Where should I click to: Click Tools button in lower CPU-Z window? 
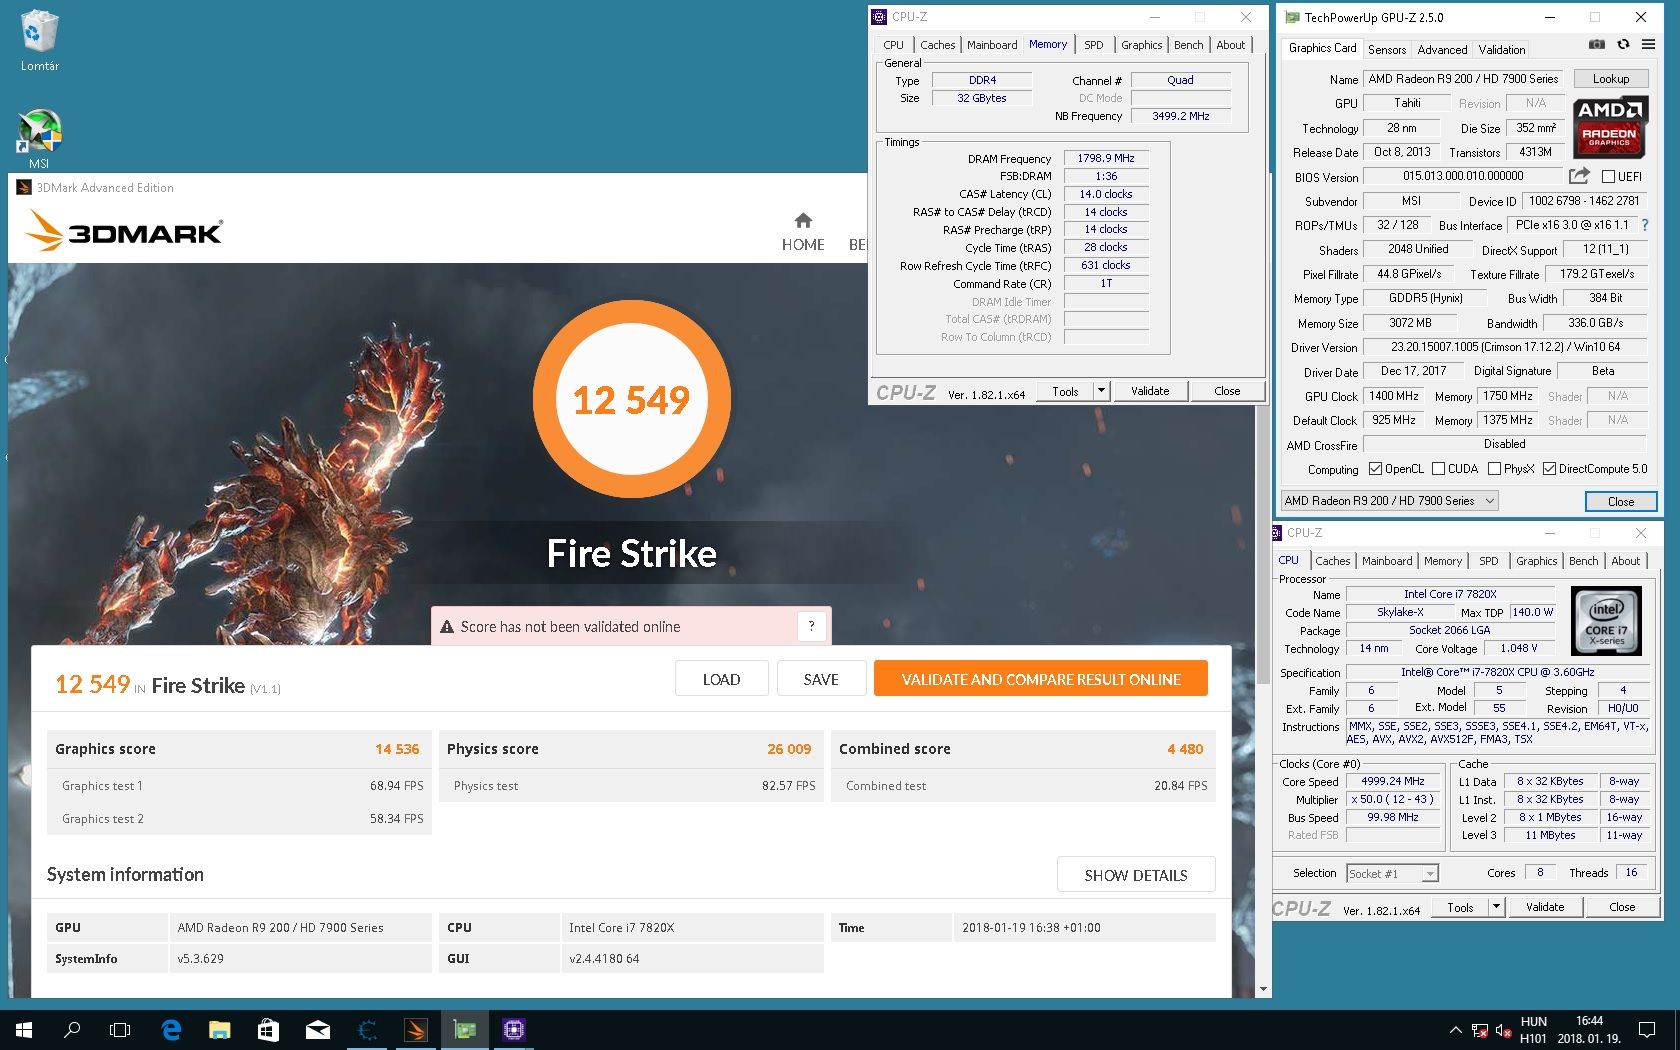1460,907
